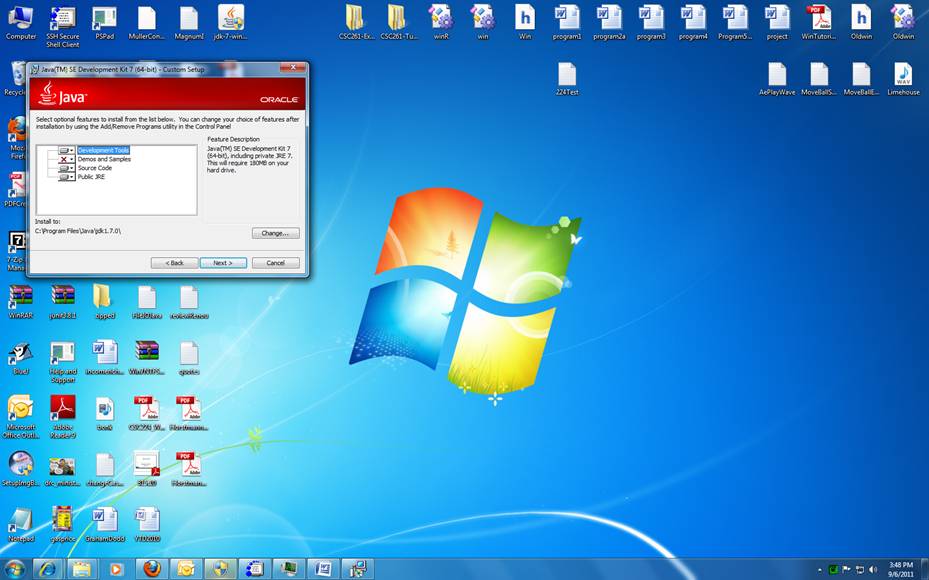The height and width of the screenshot is (580, 929).
Task: Select the WinRAR desktop shortcut
Action: click(21, 302)
